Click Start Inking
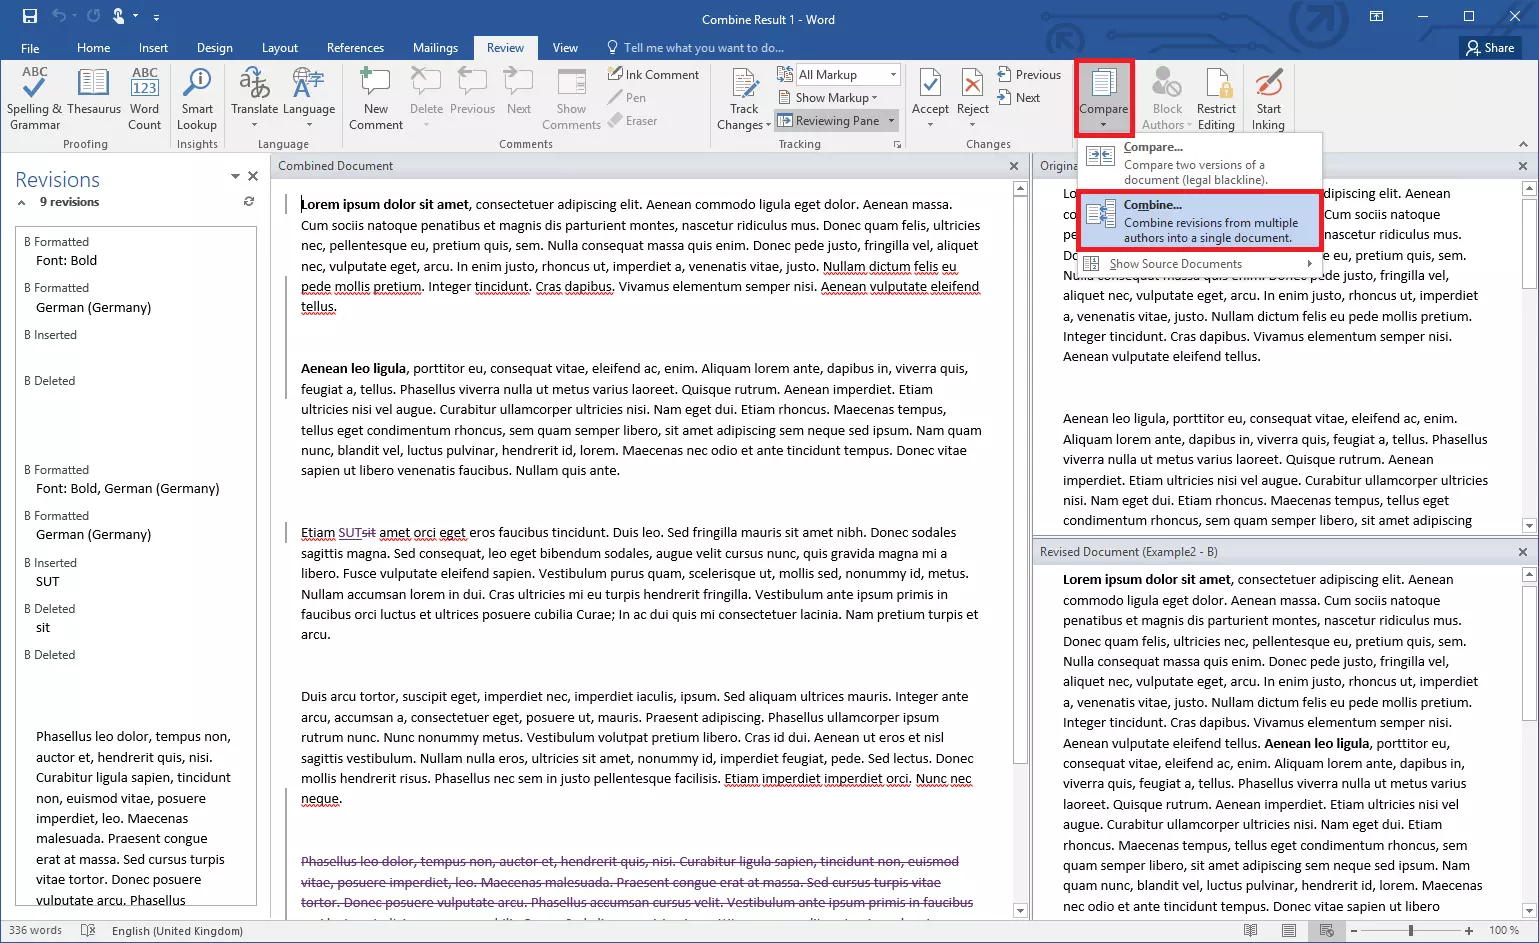 point(1268,99)
